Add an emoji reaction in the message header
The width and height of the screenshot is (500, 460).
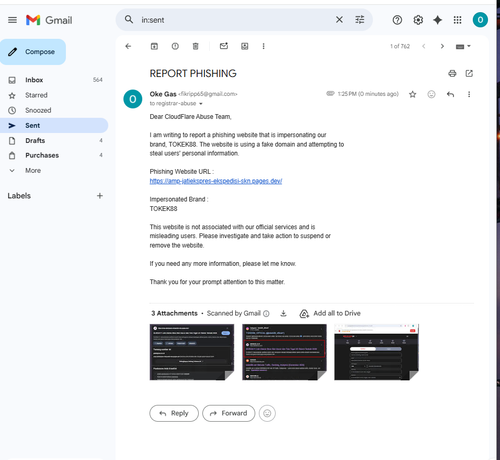[x=431, y=94]
